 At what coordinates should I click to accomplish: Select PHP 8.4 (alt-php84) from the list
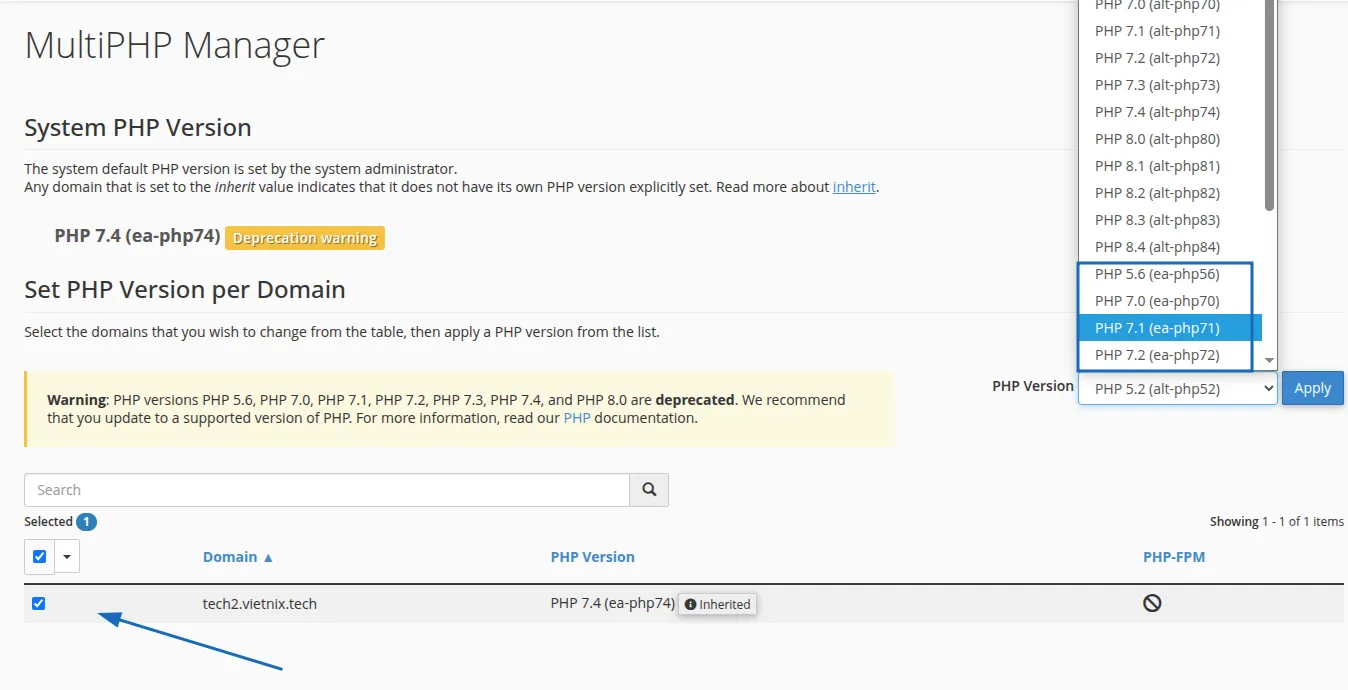click(x=1156, y=246)
